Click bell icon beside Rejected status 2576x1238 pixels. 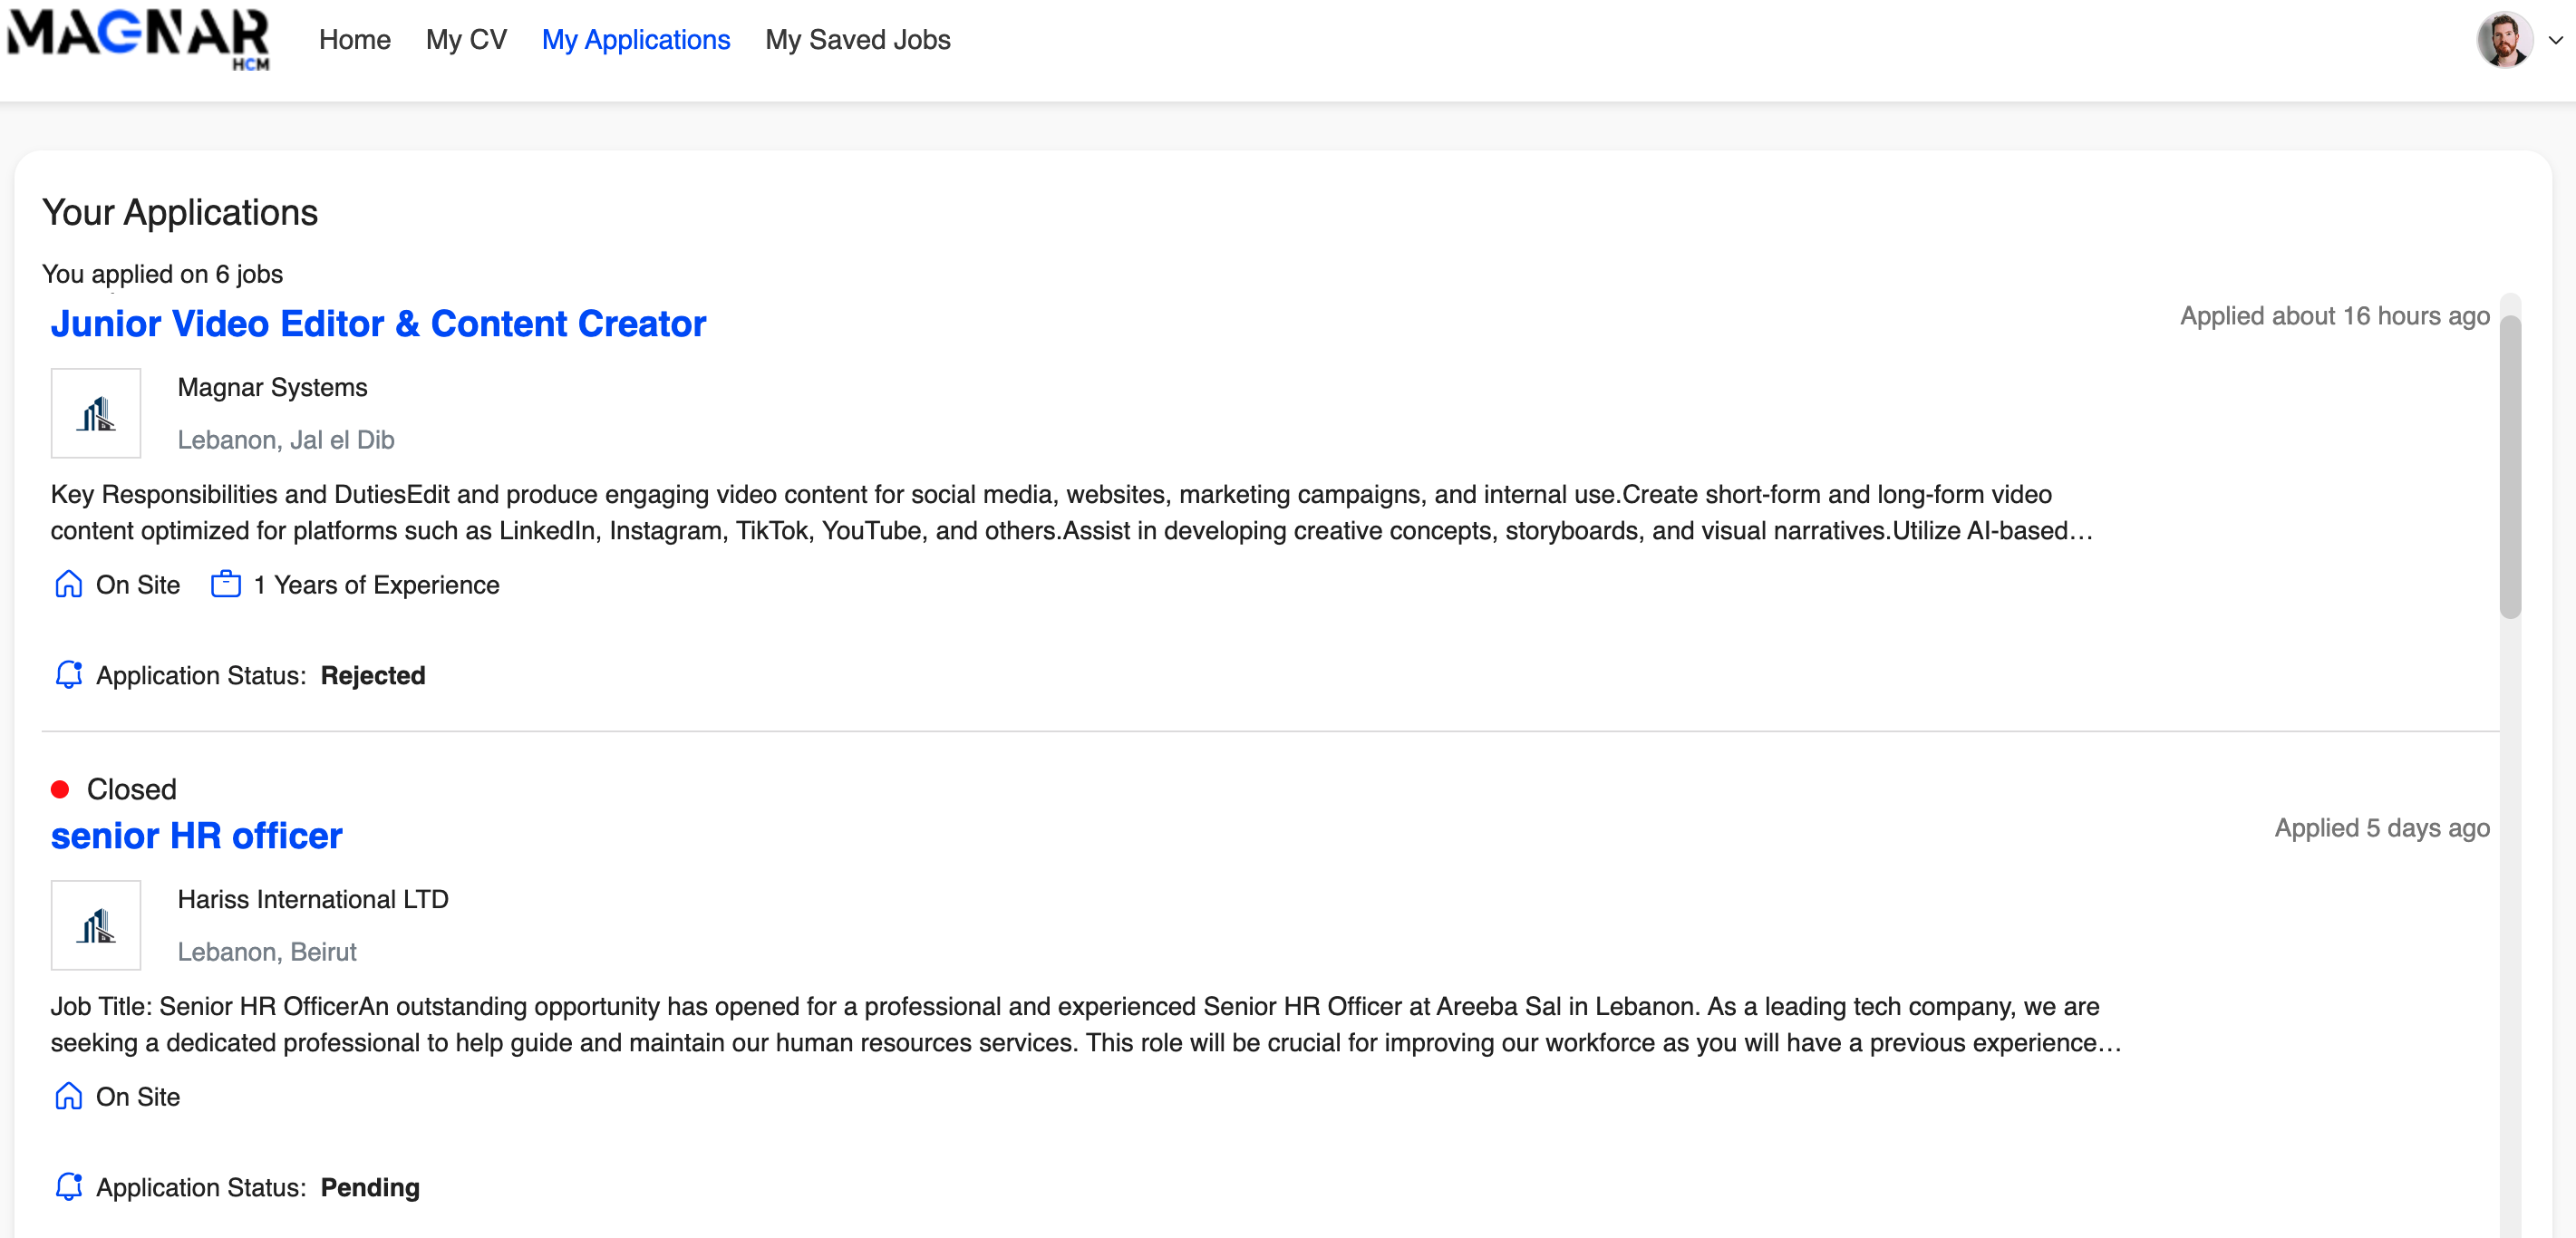[68, 675]
